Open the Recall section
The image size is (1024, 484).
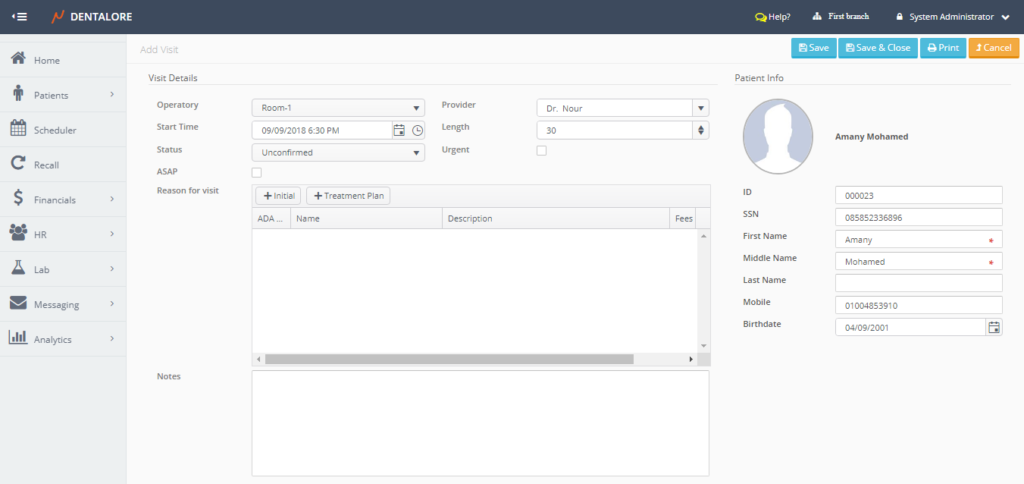click(47, 165)
